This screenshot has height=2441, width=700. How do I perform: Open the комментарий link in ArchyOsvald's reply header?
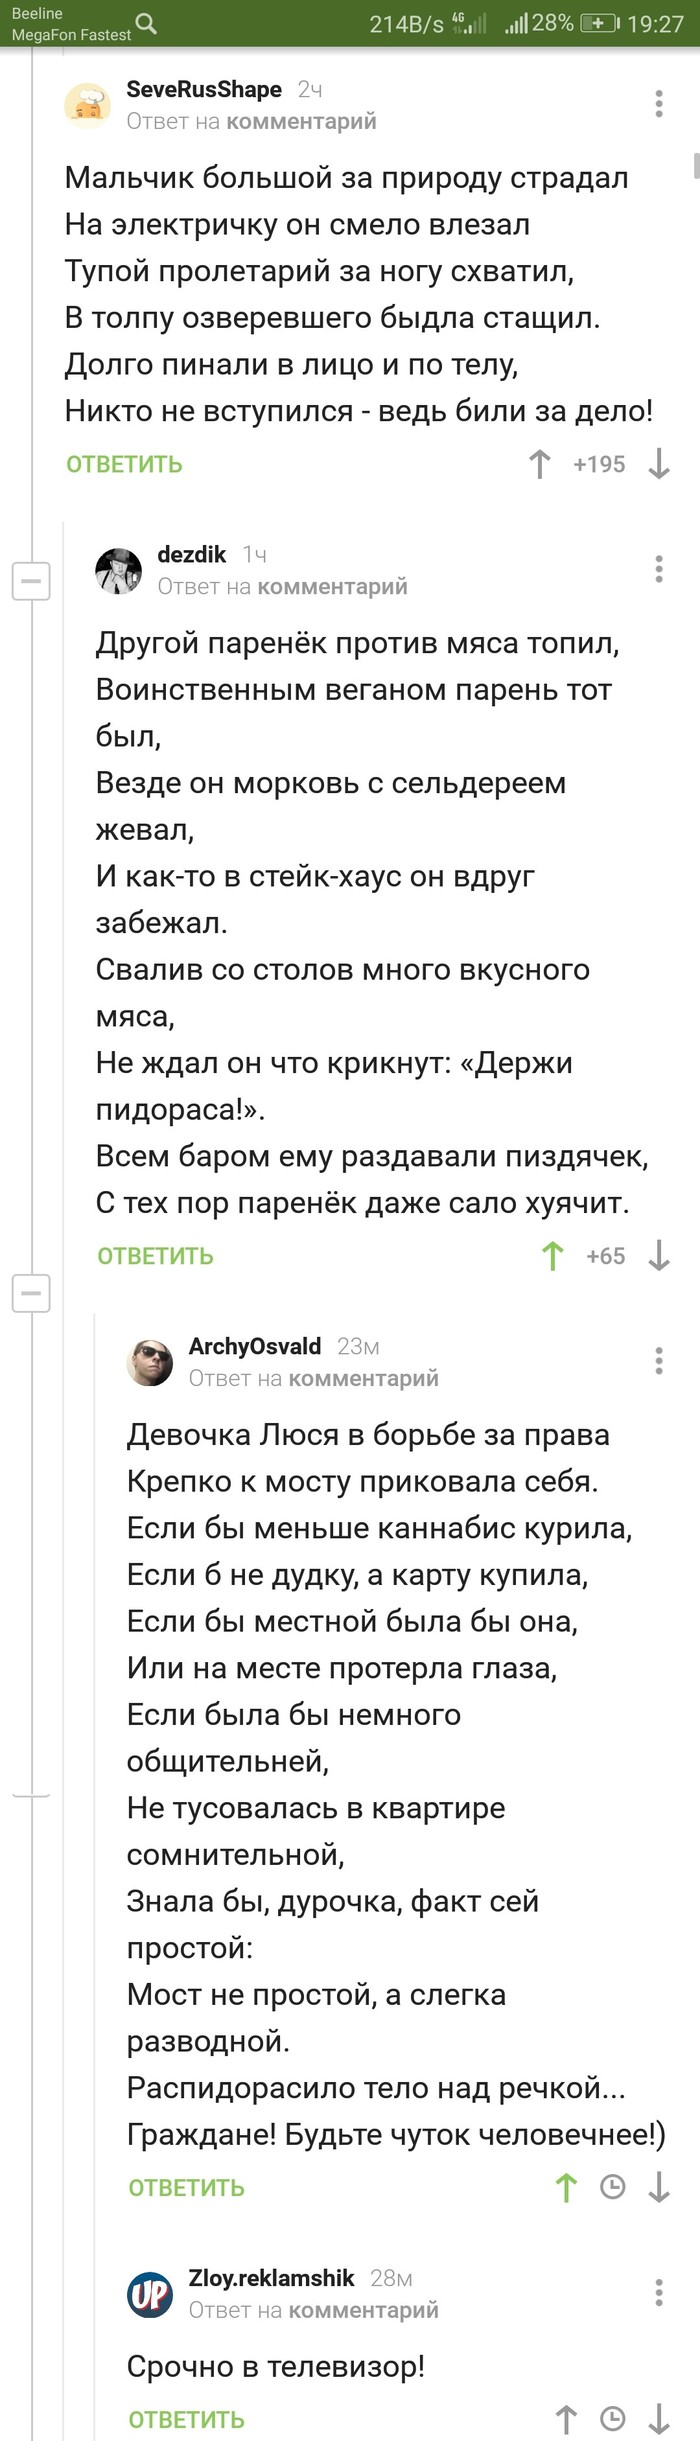coord(363,1378)
